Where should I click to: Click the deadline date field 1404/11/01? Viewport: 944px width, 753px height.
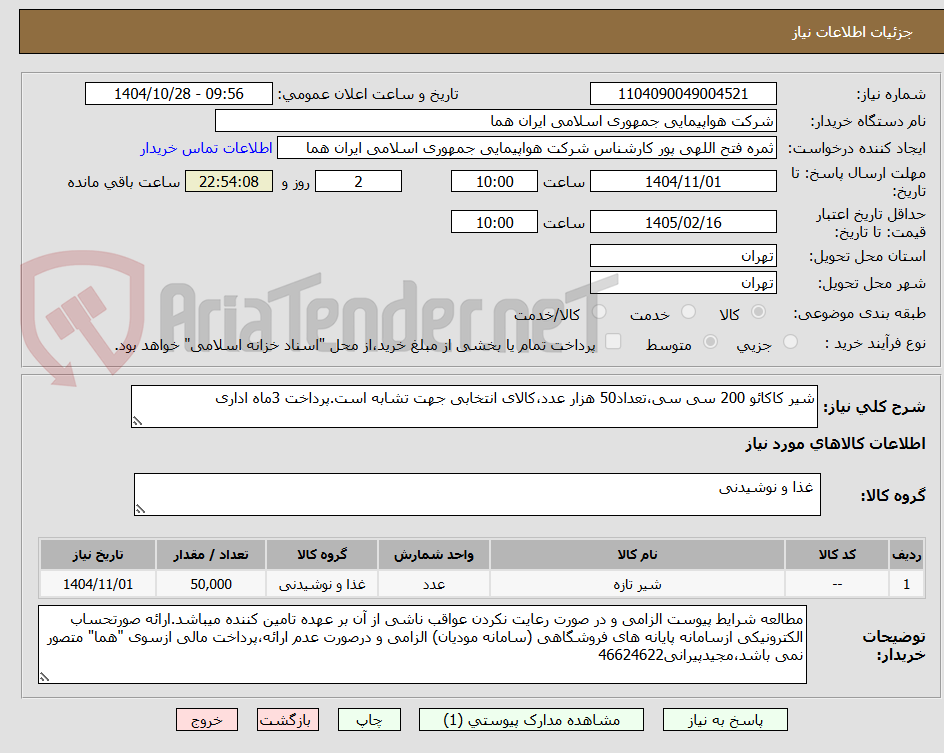click(684, 181)
